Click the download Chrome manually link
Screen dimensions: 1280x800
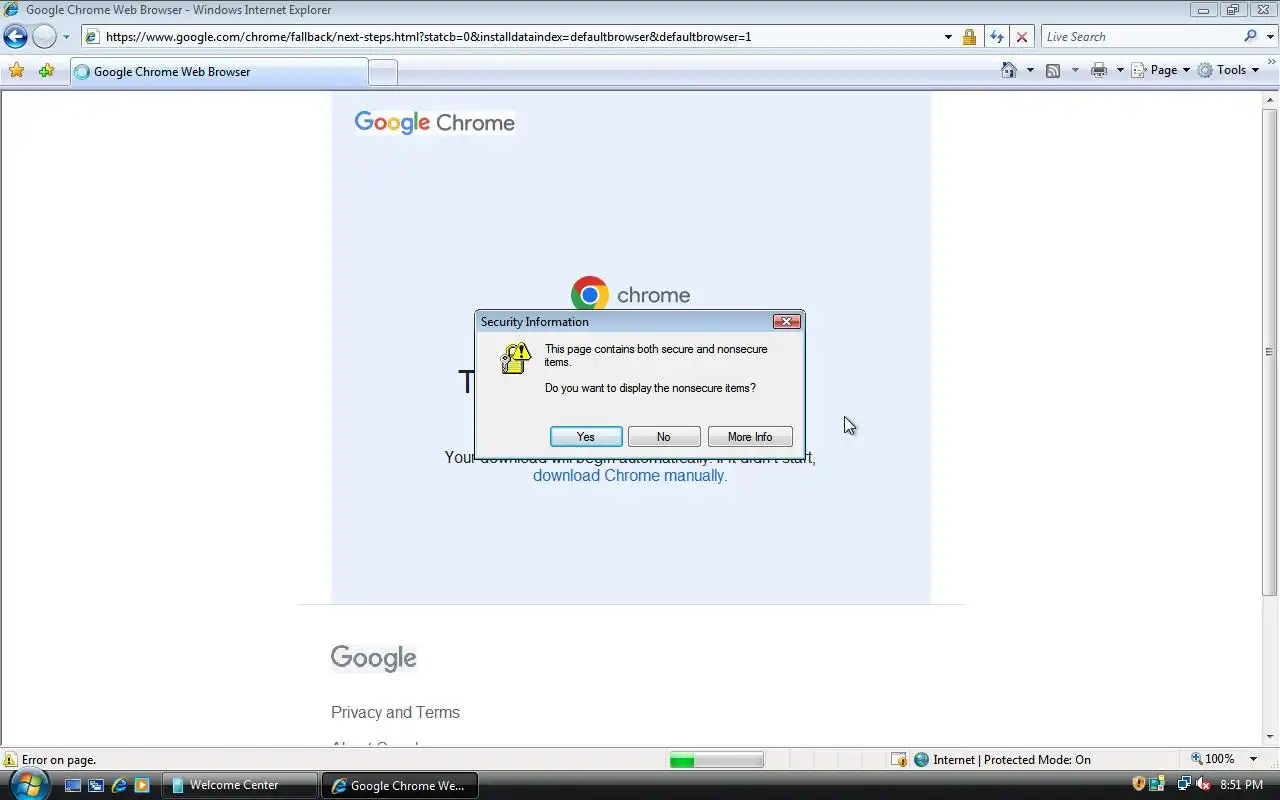[630, 476]
